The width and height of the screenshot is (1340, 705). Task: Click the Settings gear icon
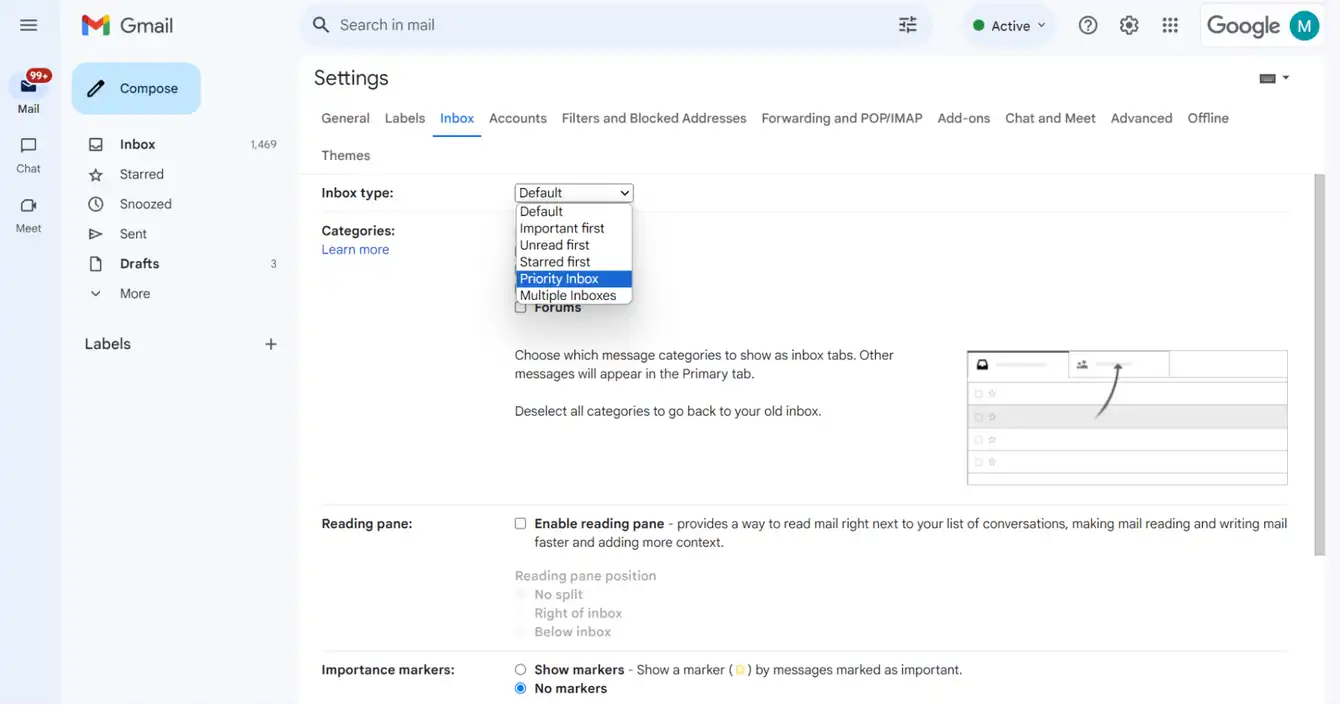pos(1129,26)
